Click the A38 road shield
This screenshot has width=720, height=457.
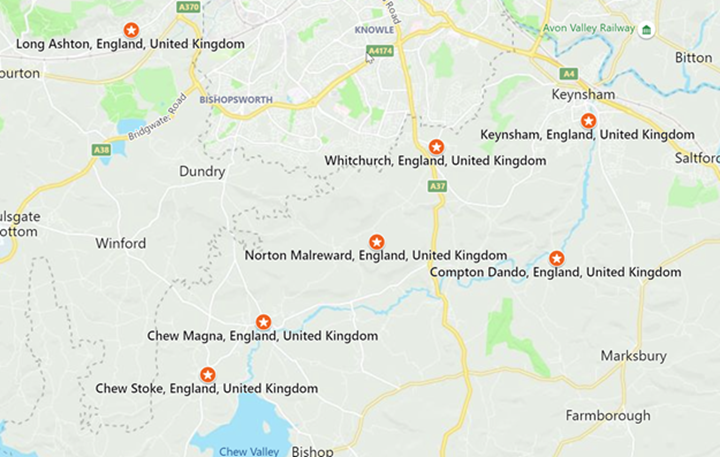tap(101, 150)
